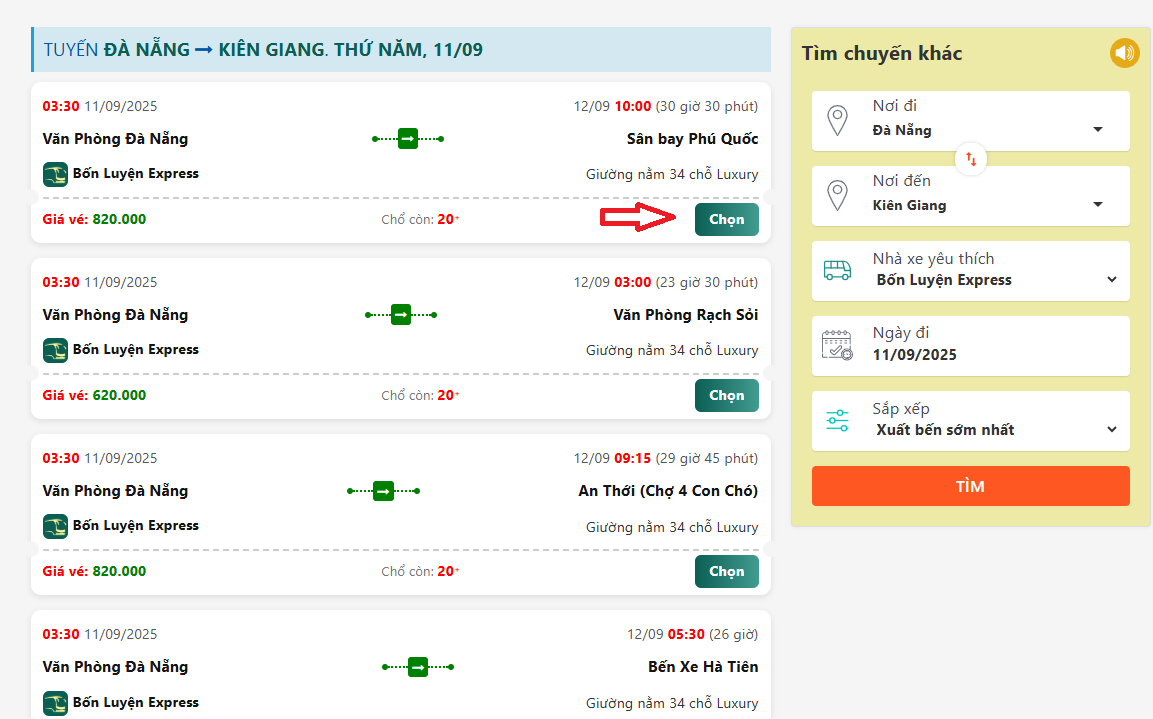Click the Bến Xe Hà Tiên destination
The width and height of the screenshot is (1153, 719).
(702, 667)
